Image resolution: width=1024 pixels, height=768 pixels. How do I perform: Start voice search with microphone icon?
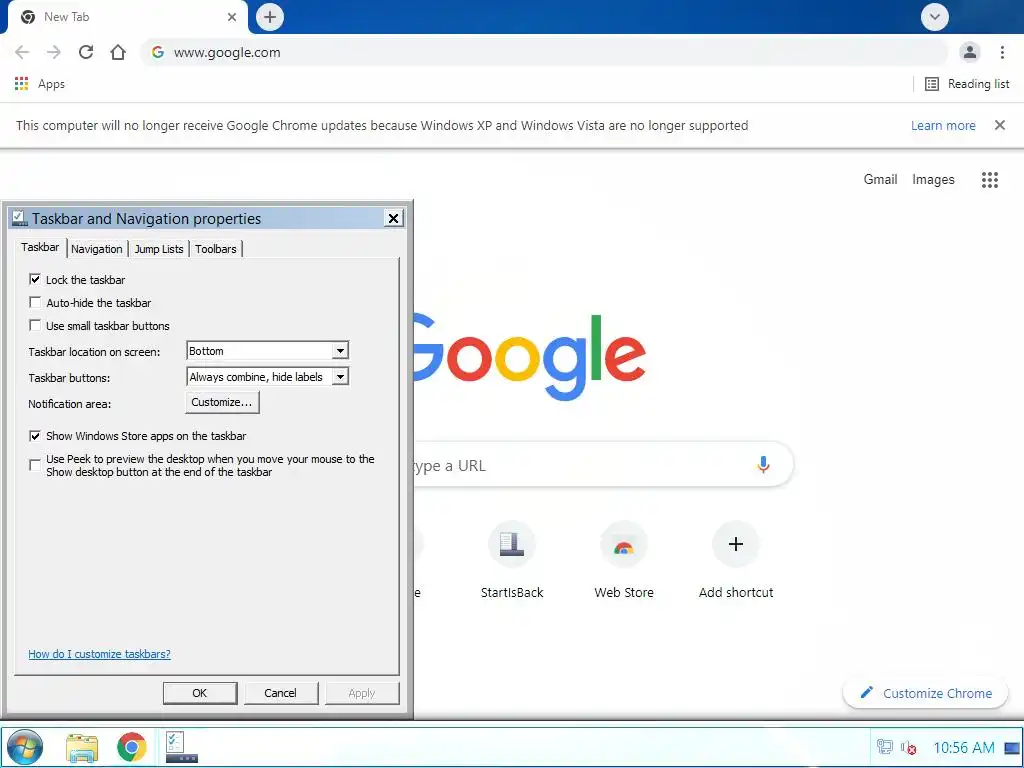tap(763, 464)
